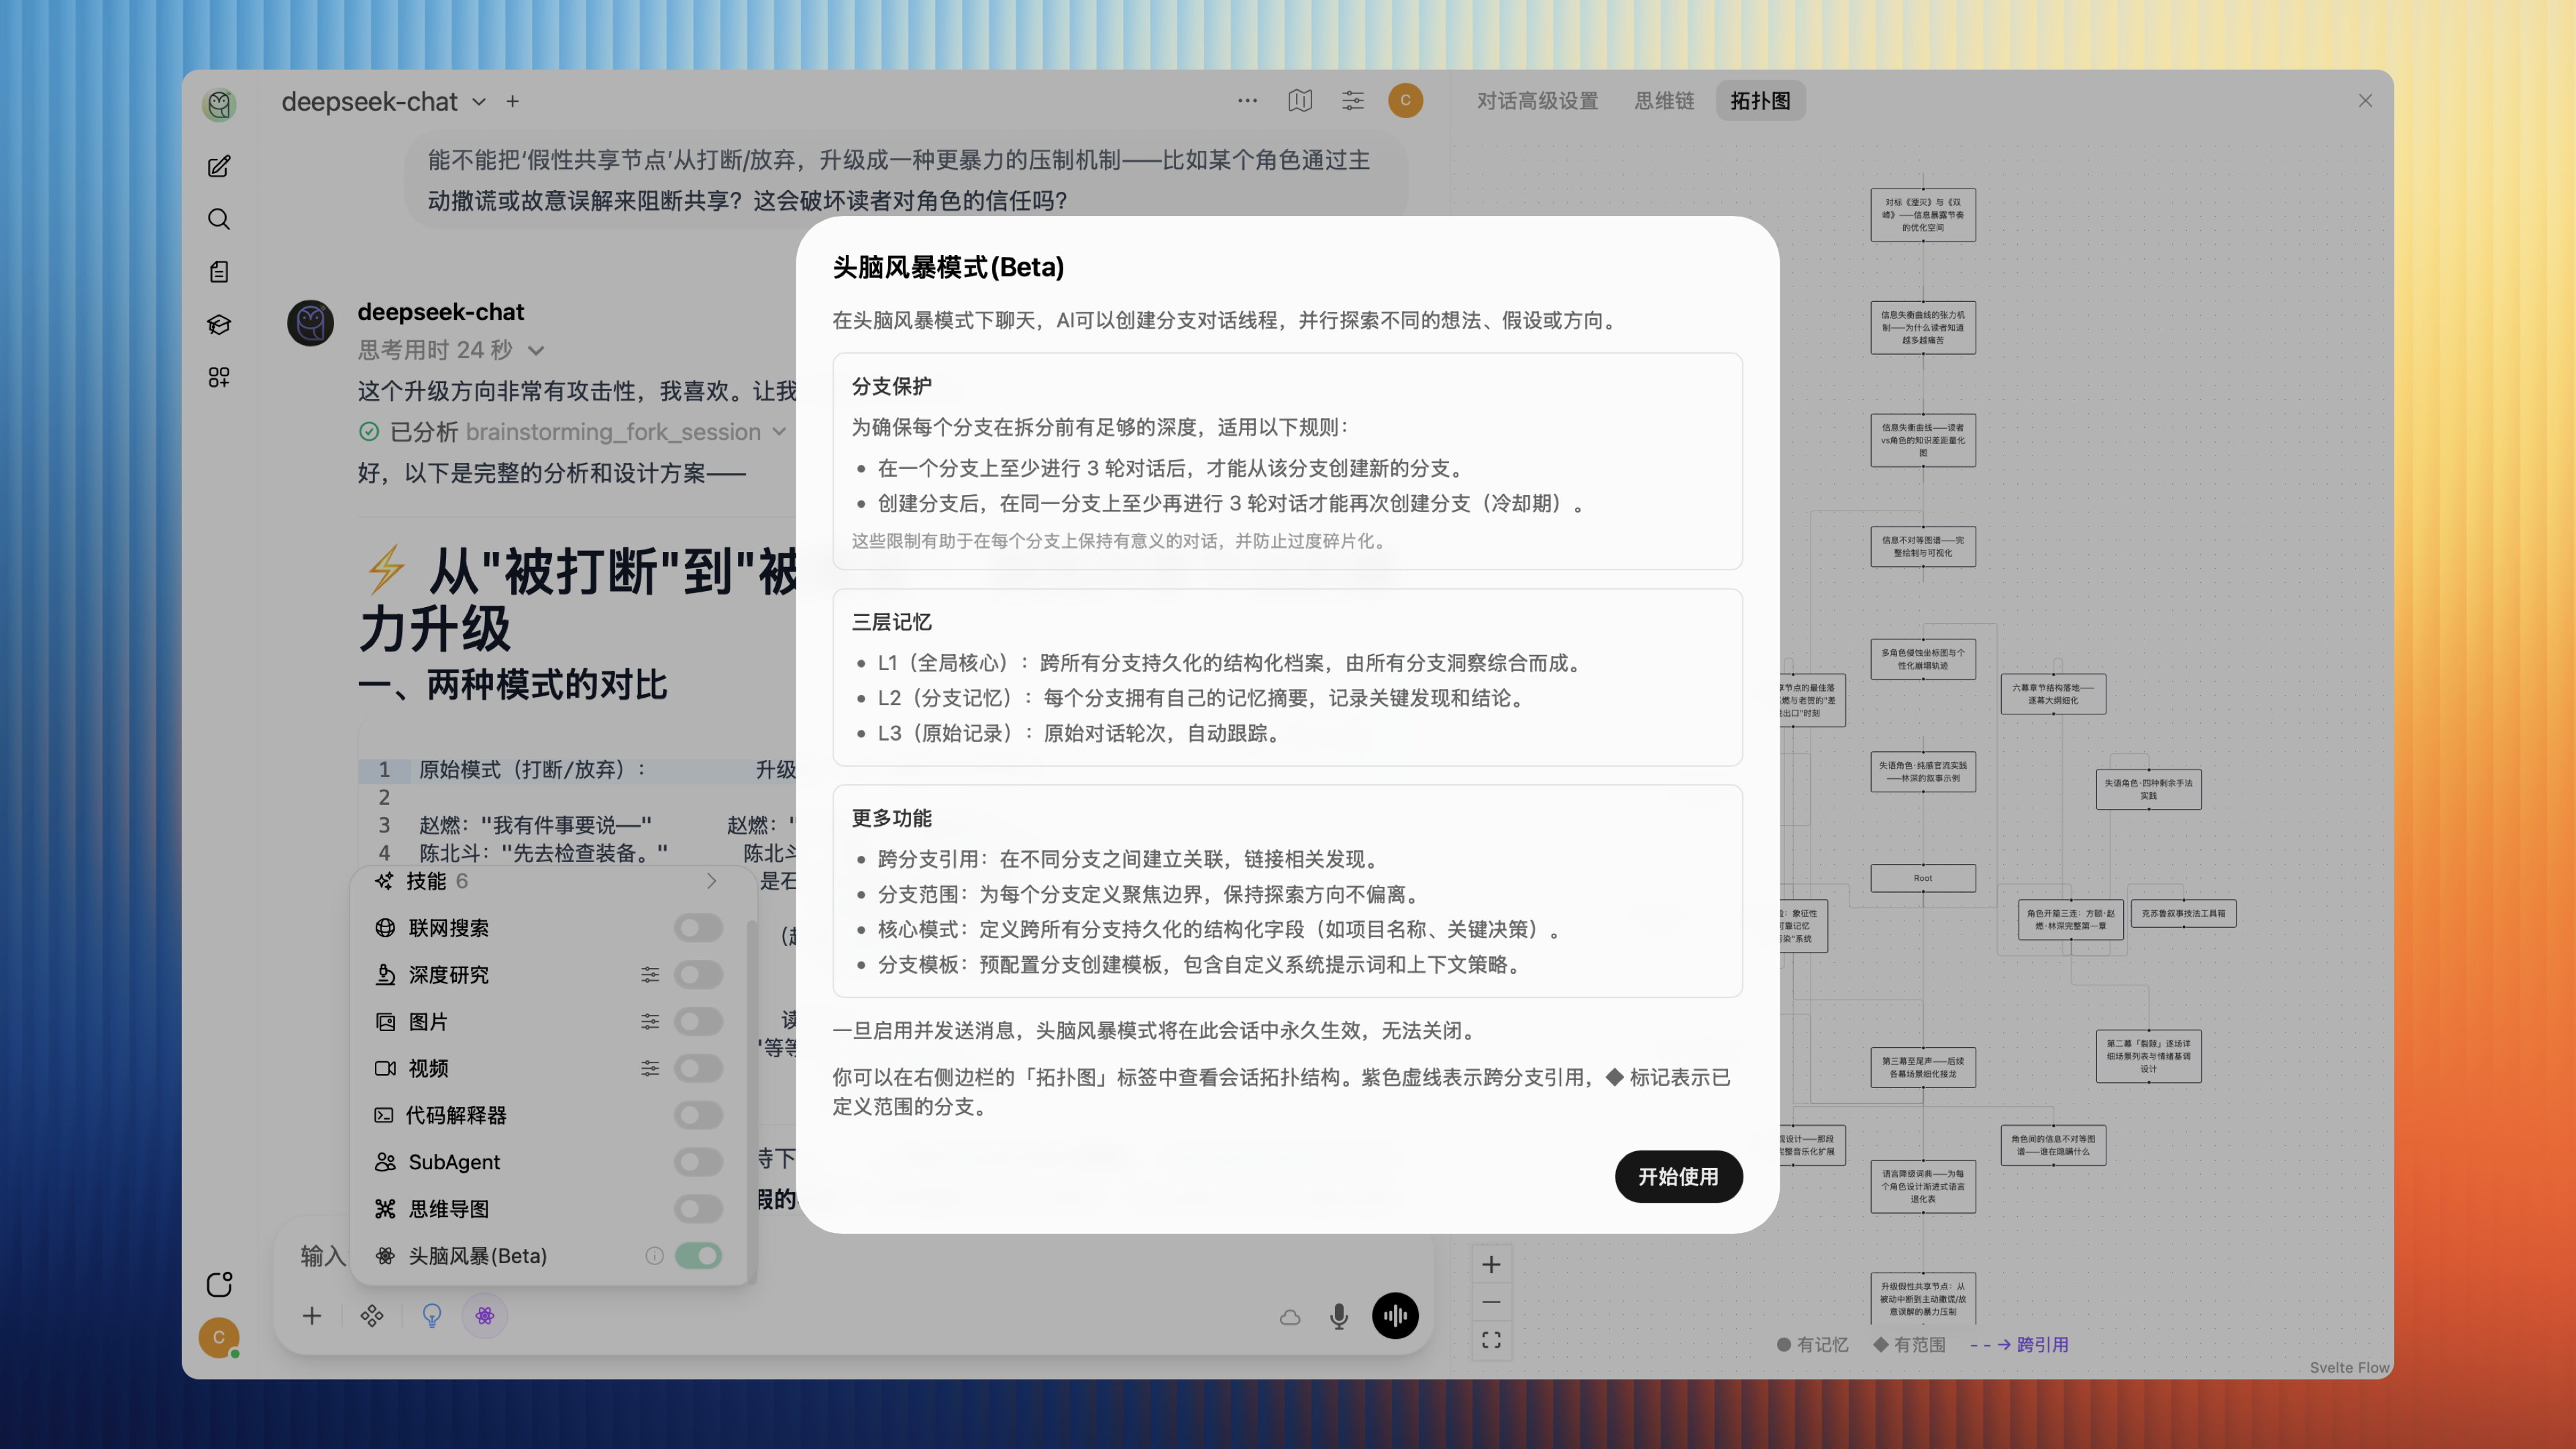This screenshot has width=2576, height=1449.
Task: Click 有范围 legend item
Action: click(1910, 1345)
